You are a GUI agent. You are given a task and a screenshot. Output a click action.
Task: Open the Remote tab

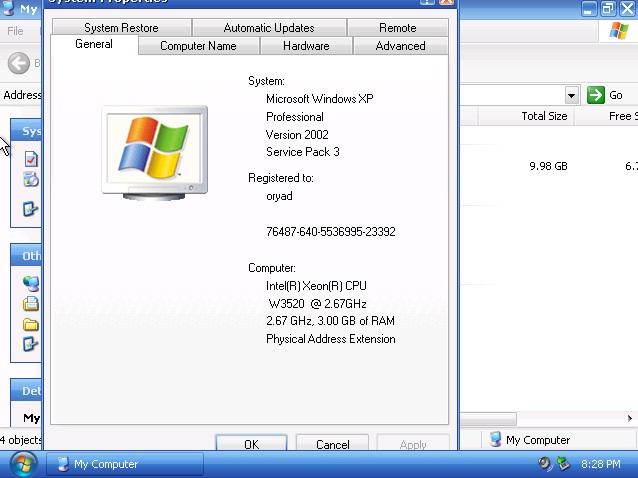(398, 28)
